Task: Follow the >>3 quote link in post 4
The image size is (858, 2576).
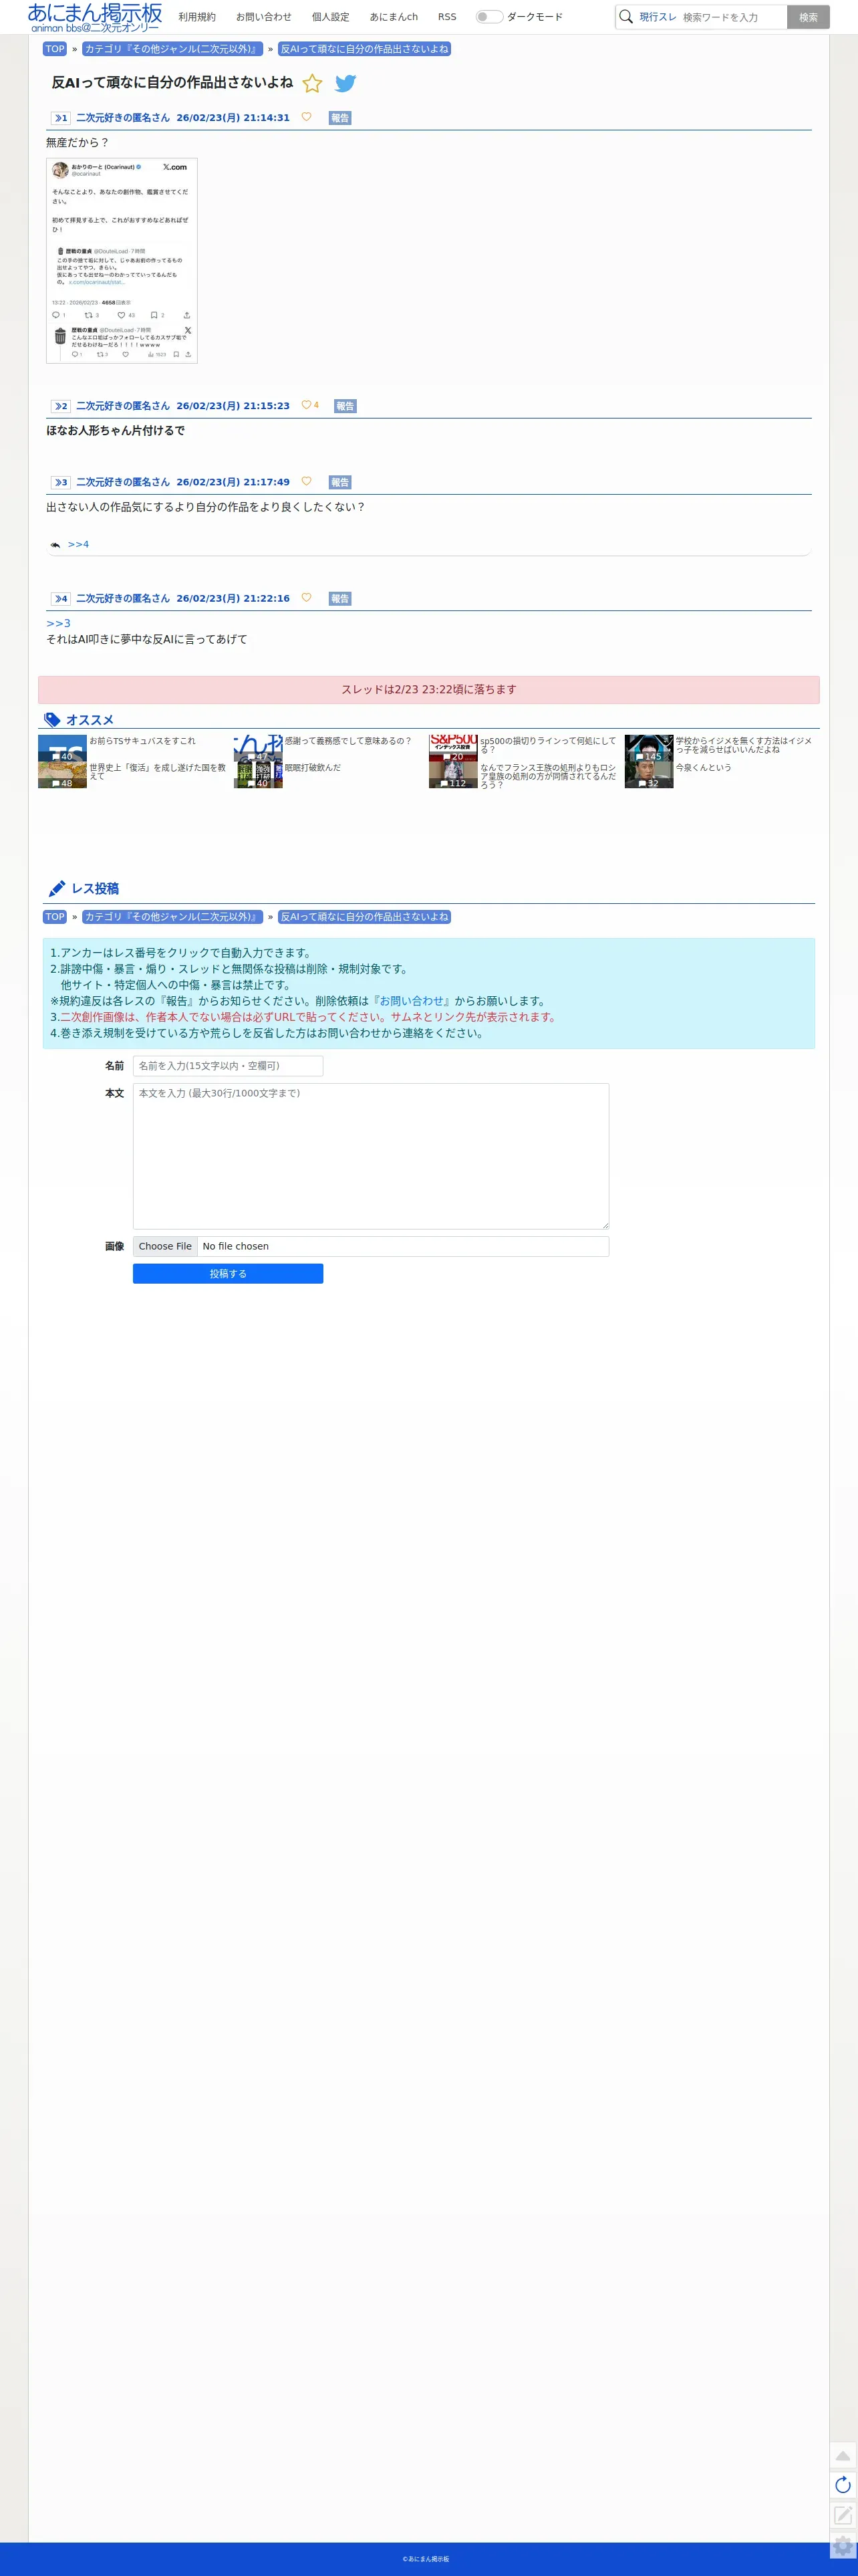Action: 58,623
